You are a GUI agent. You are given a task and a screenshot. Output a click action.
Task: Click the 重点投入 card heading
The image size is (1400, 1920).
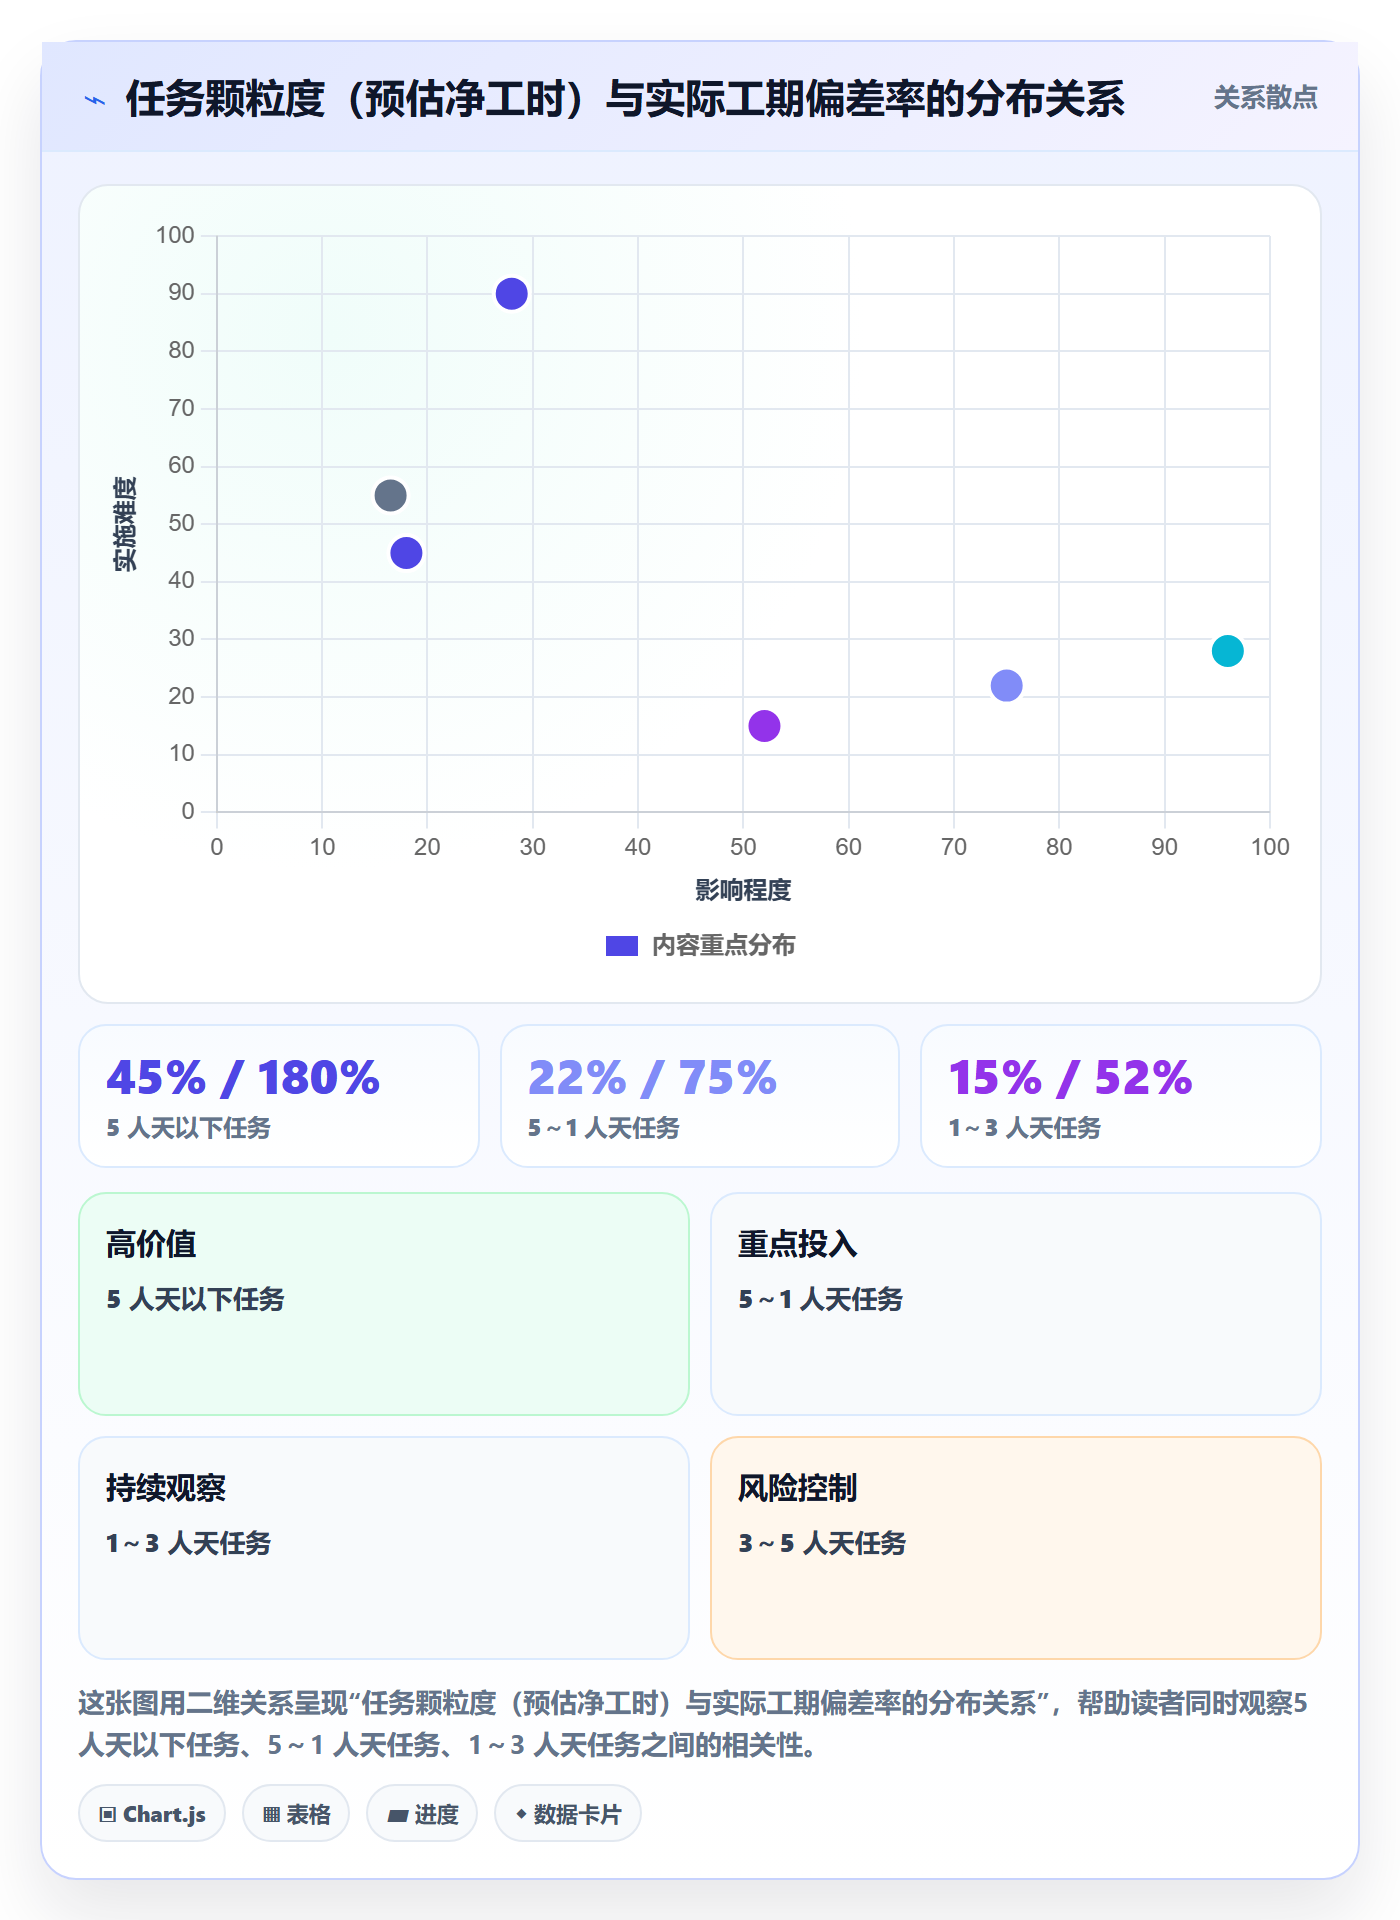797,1244
